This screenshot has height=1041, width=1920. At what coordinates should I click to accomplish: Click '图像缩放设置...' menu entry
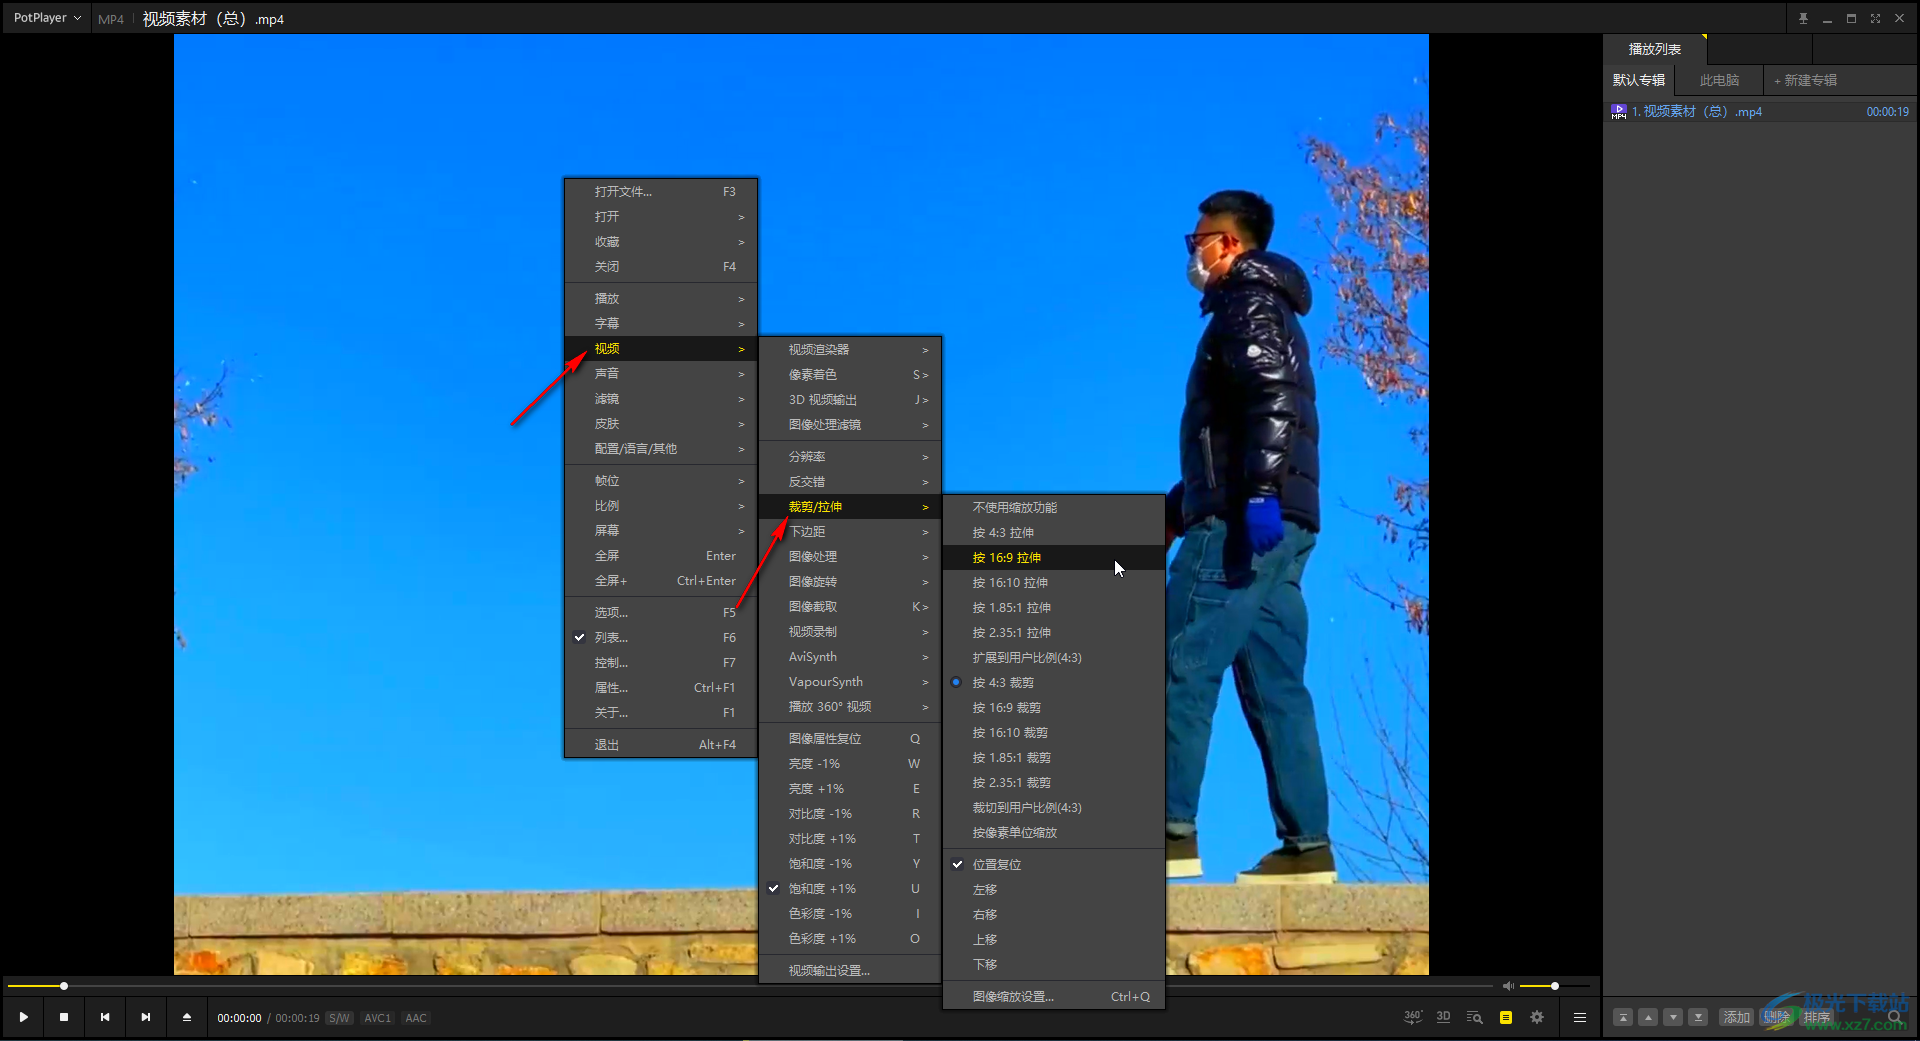(1053, 996)
